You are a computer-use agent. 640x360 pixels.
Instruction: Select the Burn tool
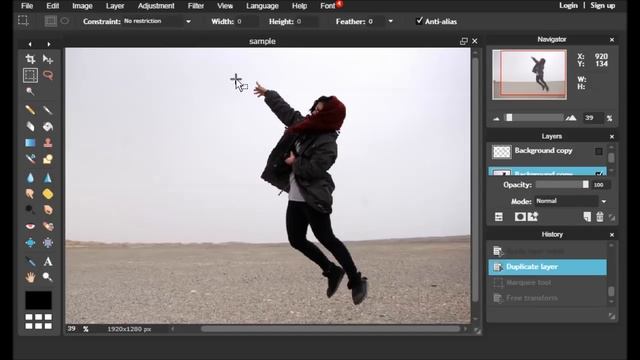(x=48, y=210)
